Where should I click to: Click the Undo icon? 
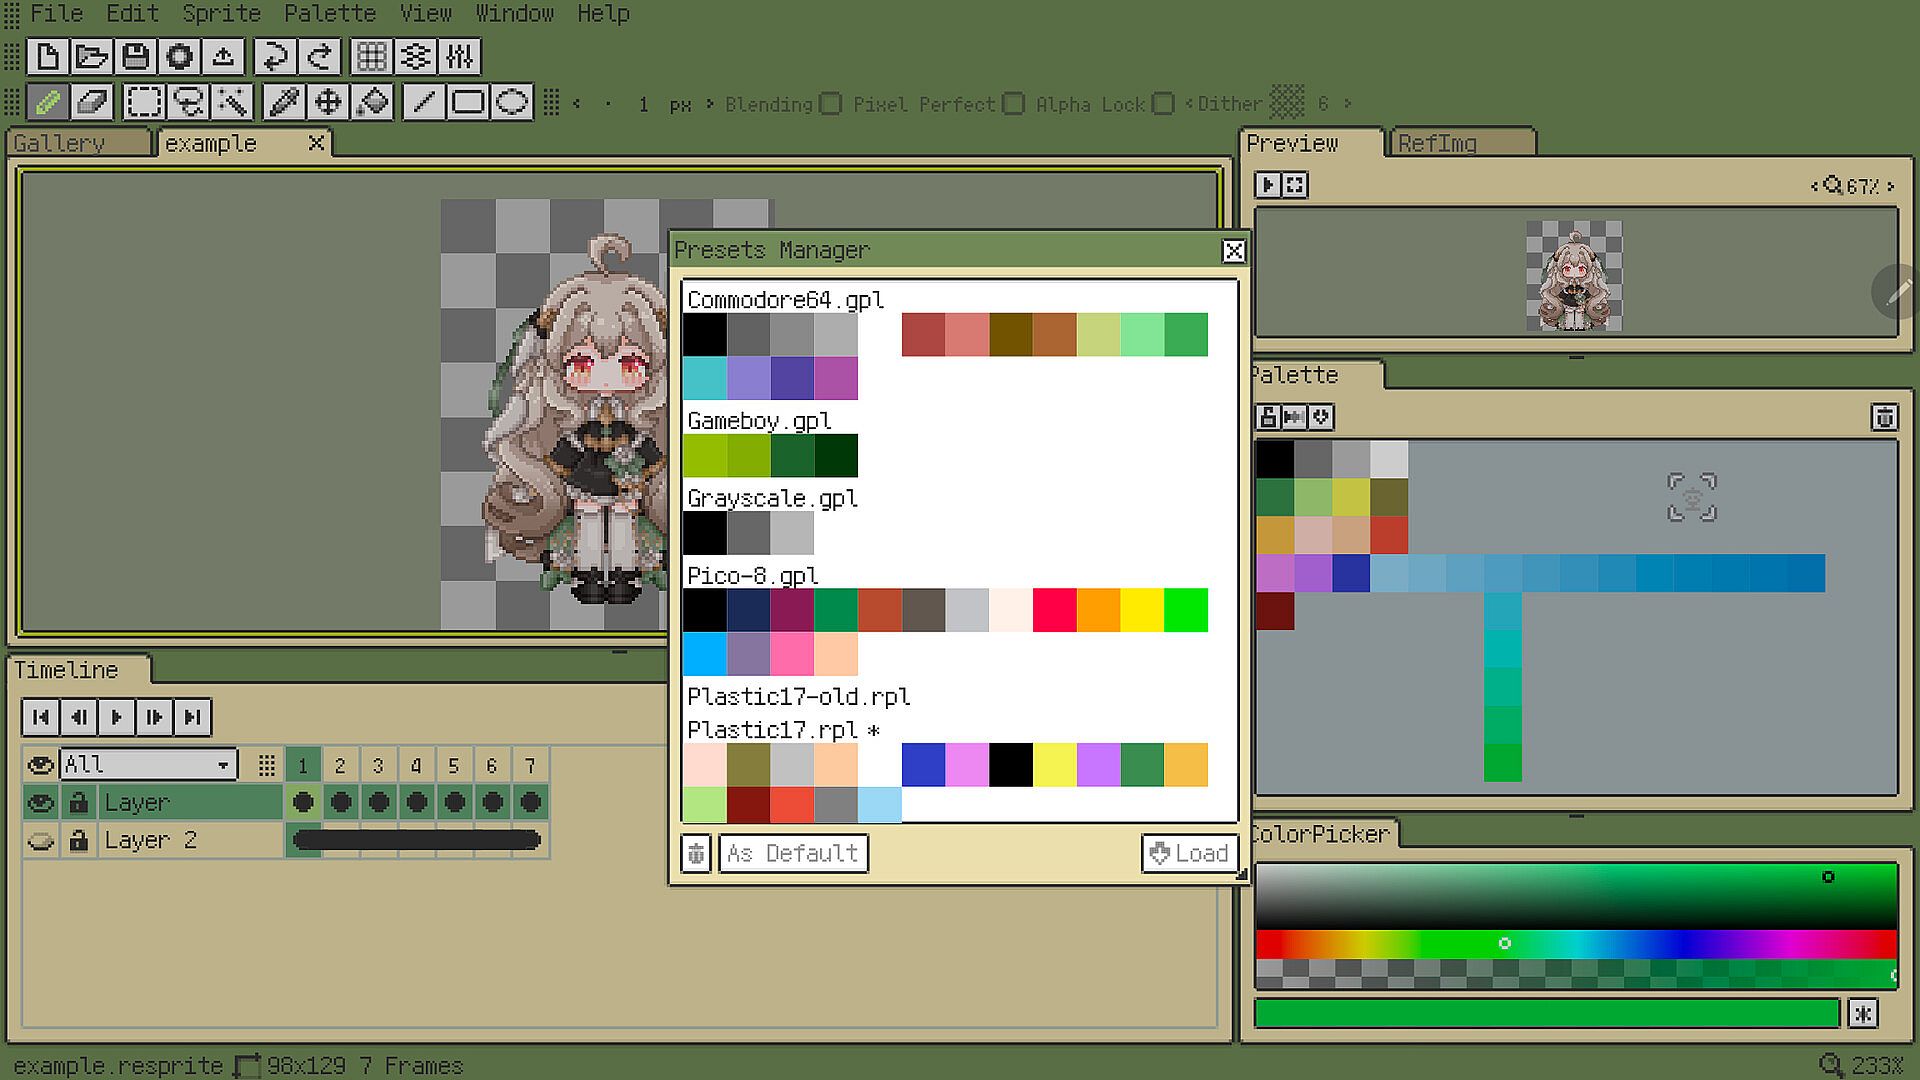273,57
